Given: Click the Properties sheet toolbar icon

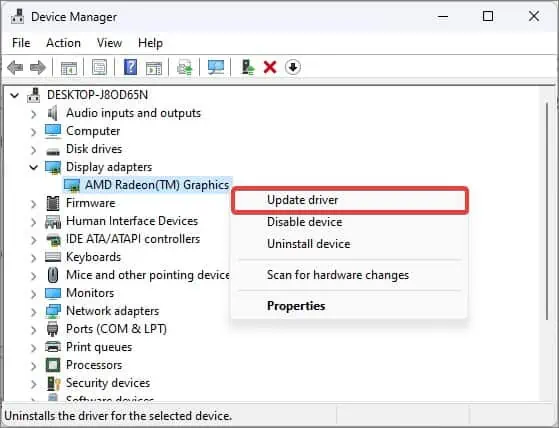Looking at the screenshot, I should 99,67.
